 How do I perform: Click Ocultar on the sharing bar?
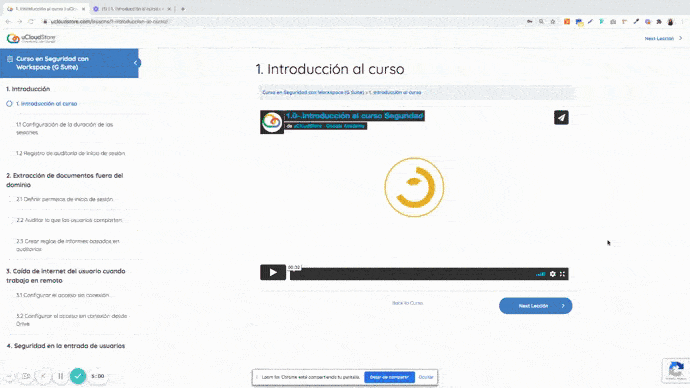(x=426, y=377)
